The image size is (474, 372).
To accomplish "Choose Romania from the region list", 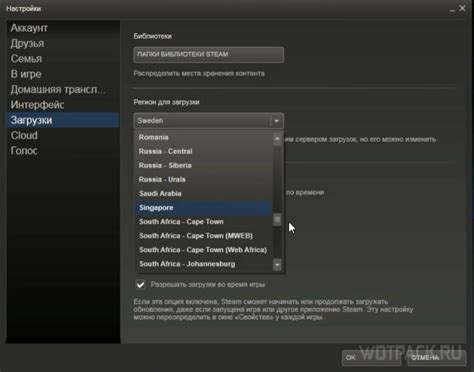I will 203,137.
